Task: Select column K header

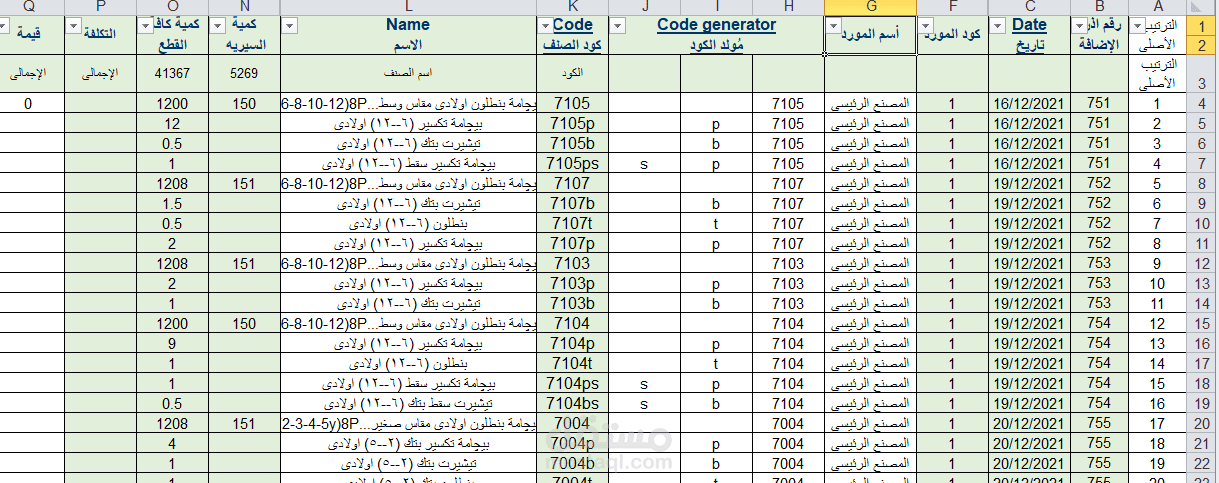Action: click(572, 8)
